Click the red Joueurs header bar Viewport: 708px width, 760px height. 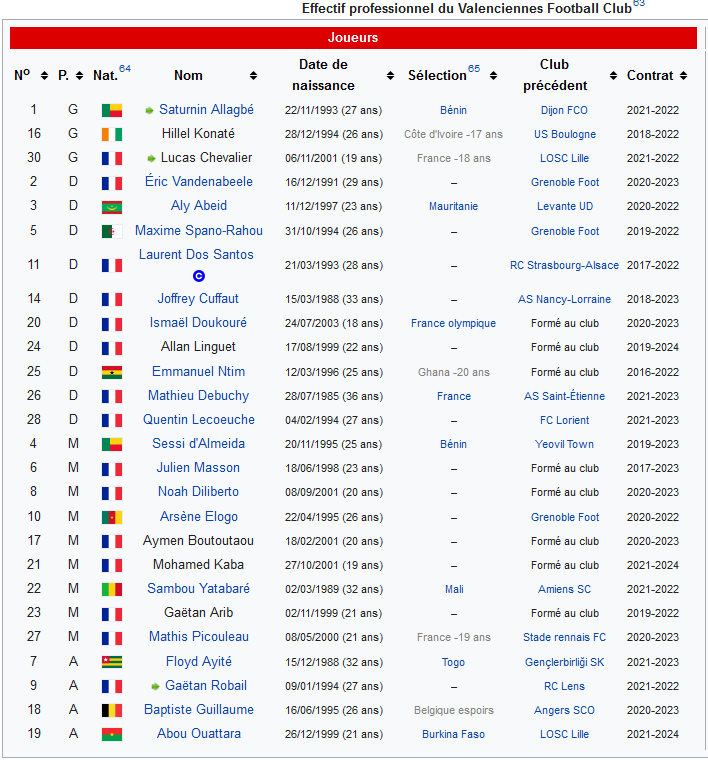pyautogui.click(x=353, y=38)
